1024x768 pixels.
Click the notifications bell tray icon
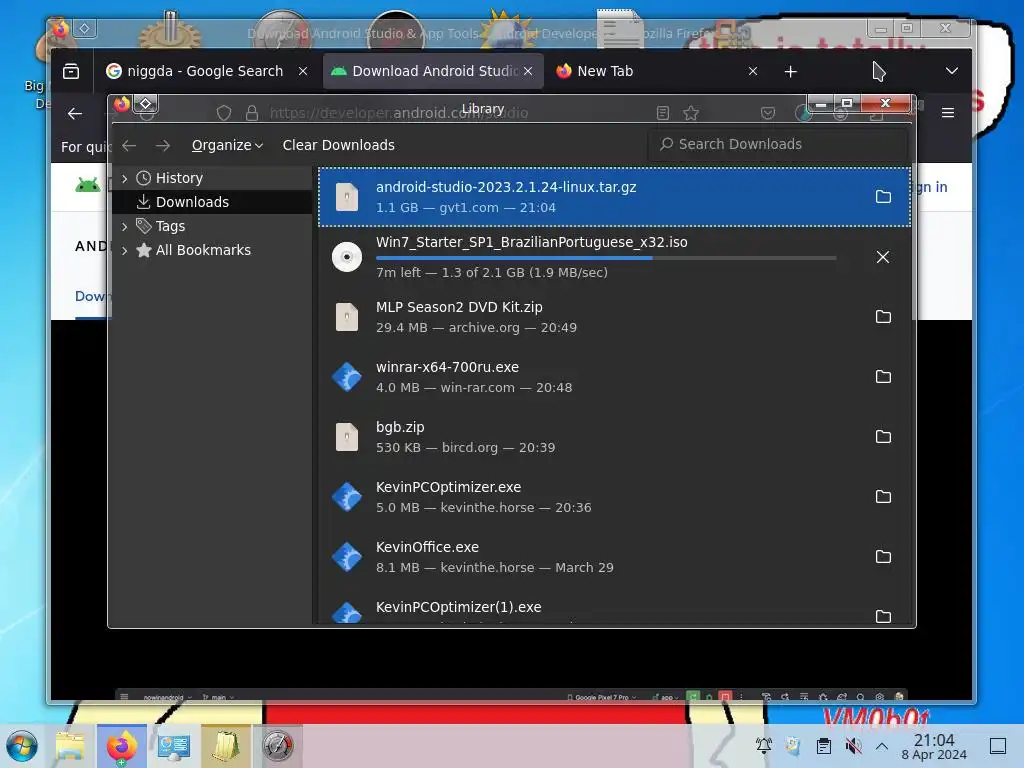tap(764, 746)
